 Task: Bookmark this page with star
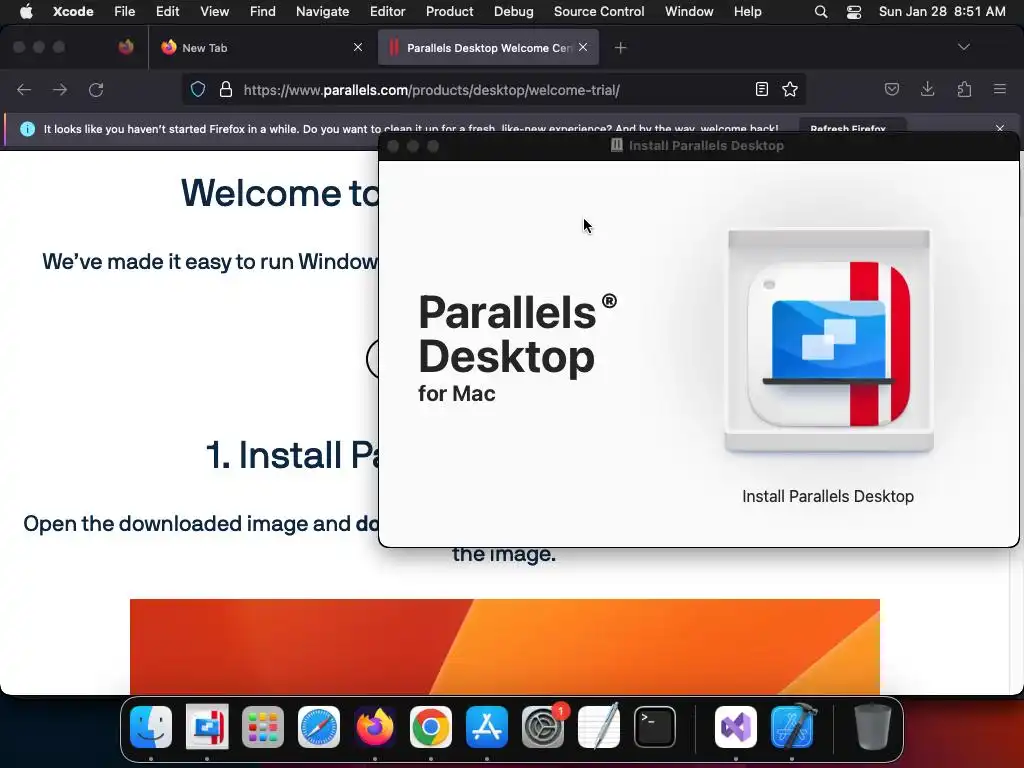790,89
